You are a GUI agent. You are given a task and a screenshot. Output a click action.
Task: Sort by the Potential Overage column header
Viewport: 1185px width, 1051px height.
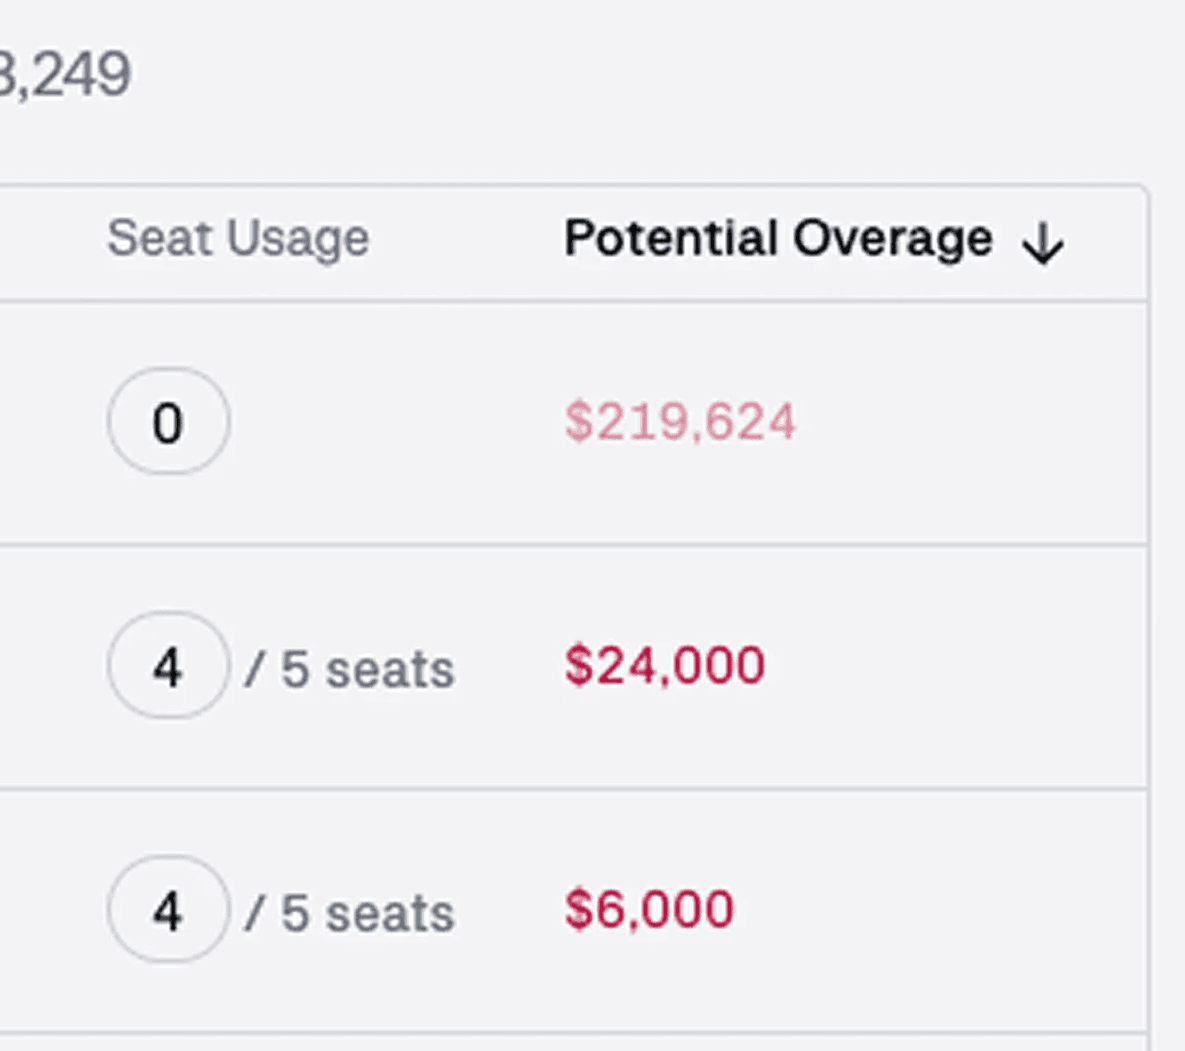[778, 239]
